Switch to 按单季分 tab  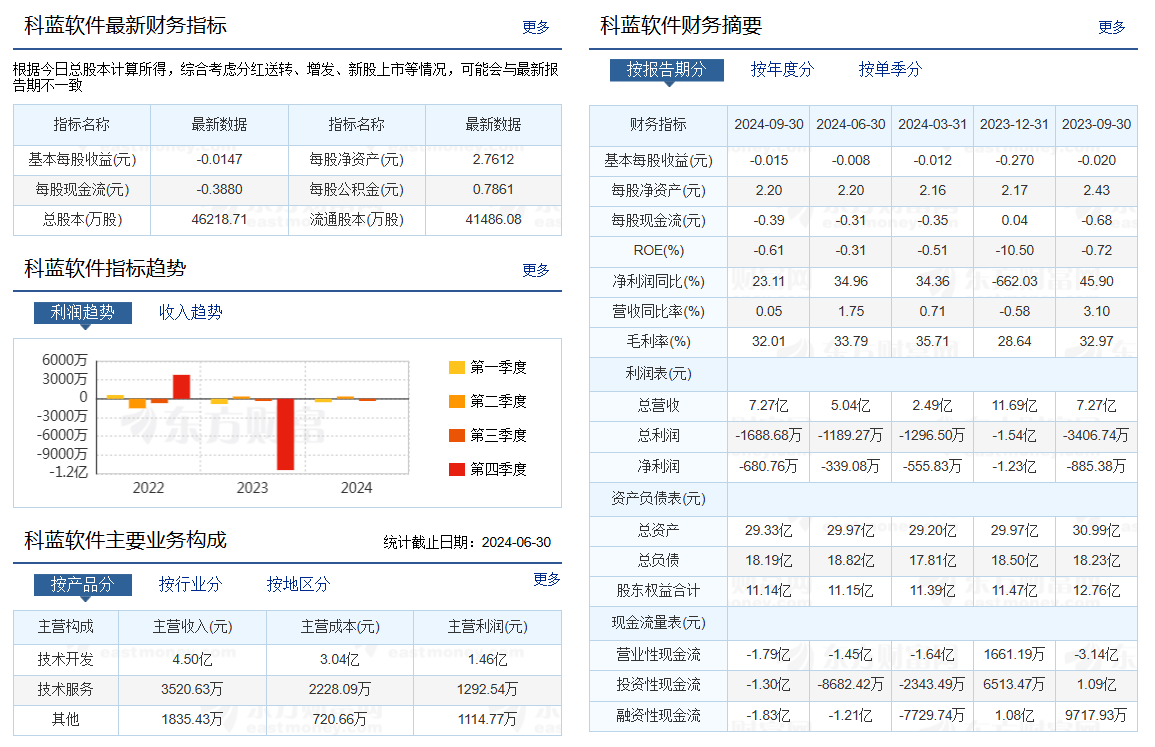(890, 70)
